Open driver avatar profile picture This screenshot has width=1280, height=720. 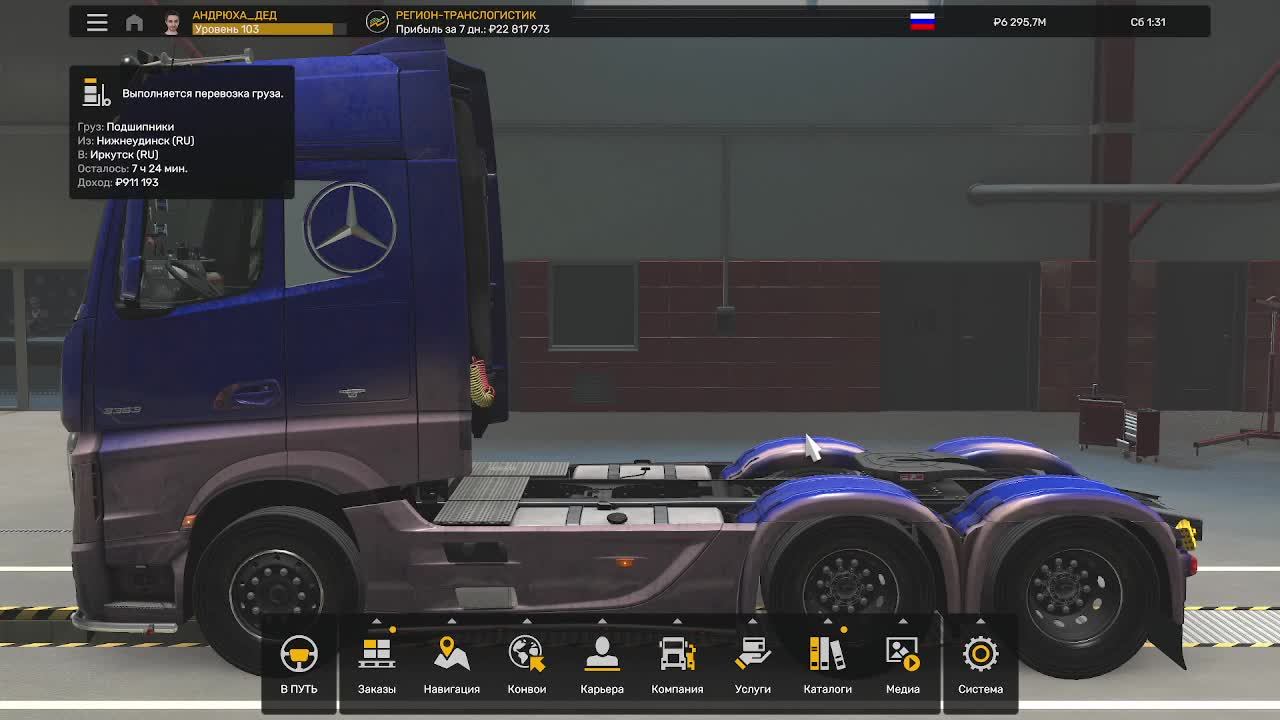pyautogui.click(x=172, y=22)
